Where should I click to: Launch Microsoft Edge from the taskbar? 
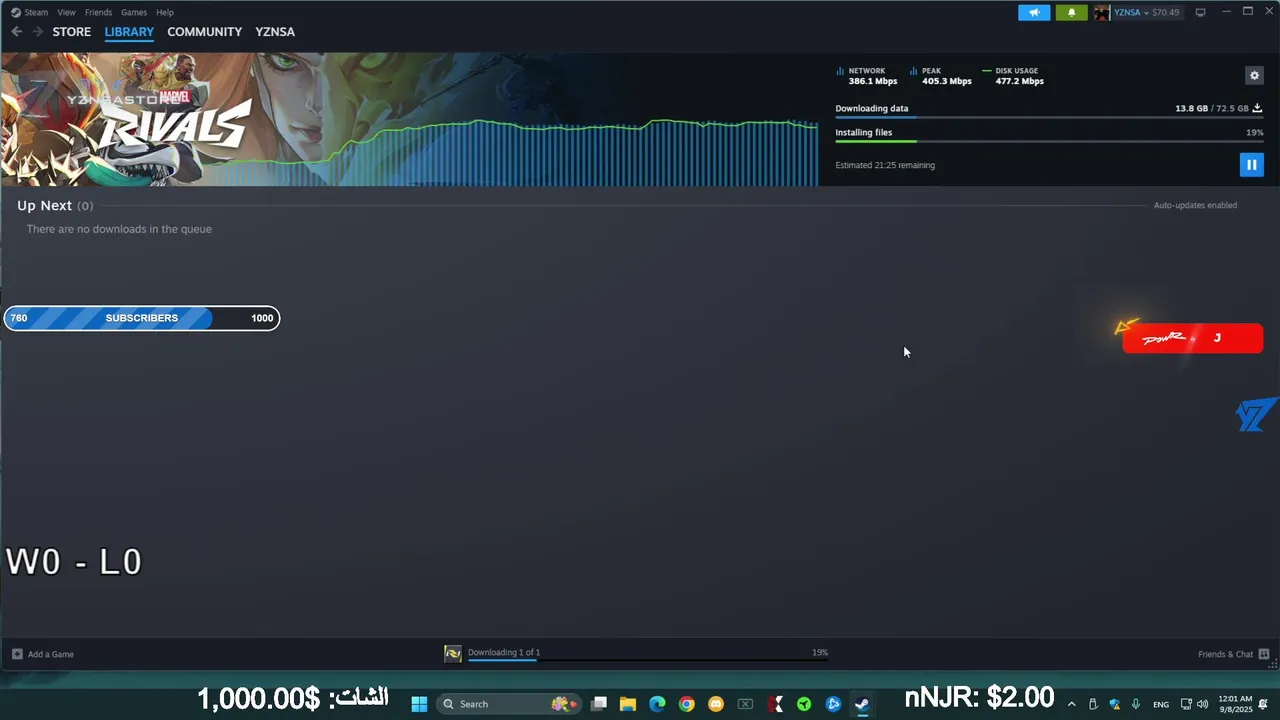point(657,704)
